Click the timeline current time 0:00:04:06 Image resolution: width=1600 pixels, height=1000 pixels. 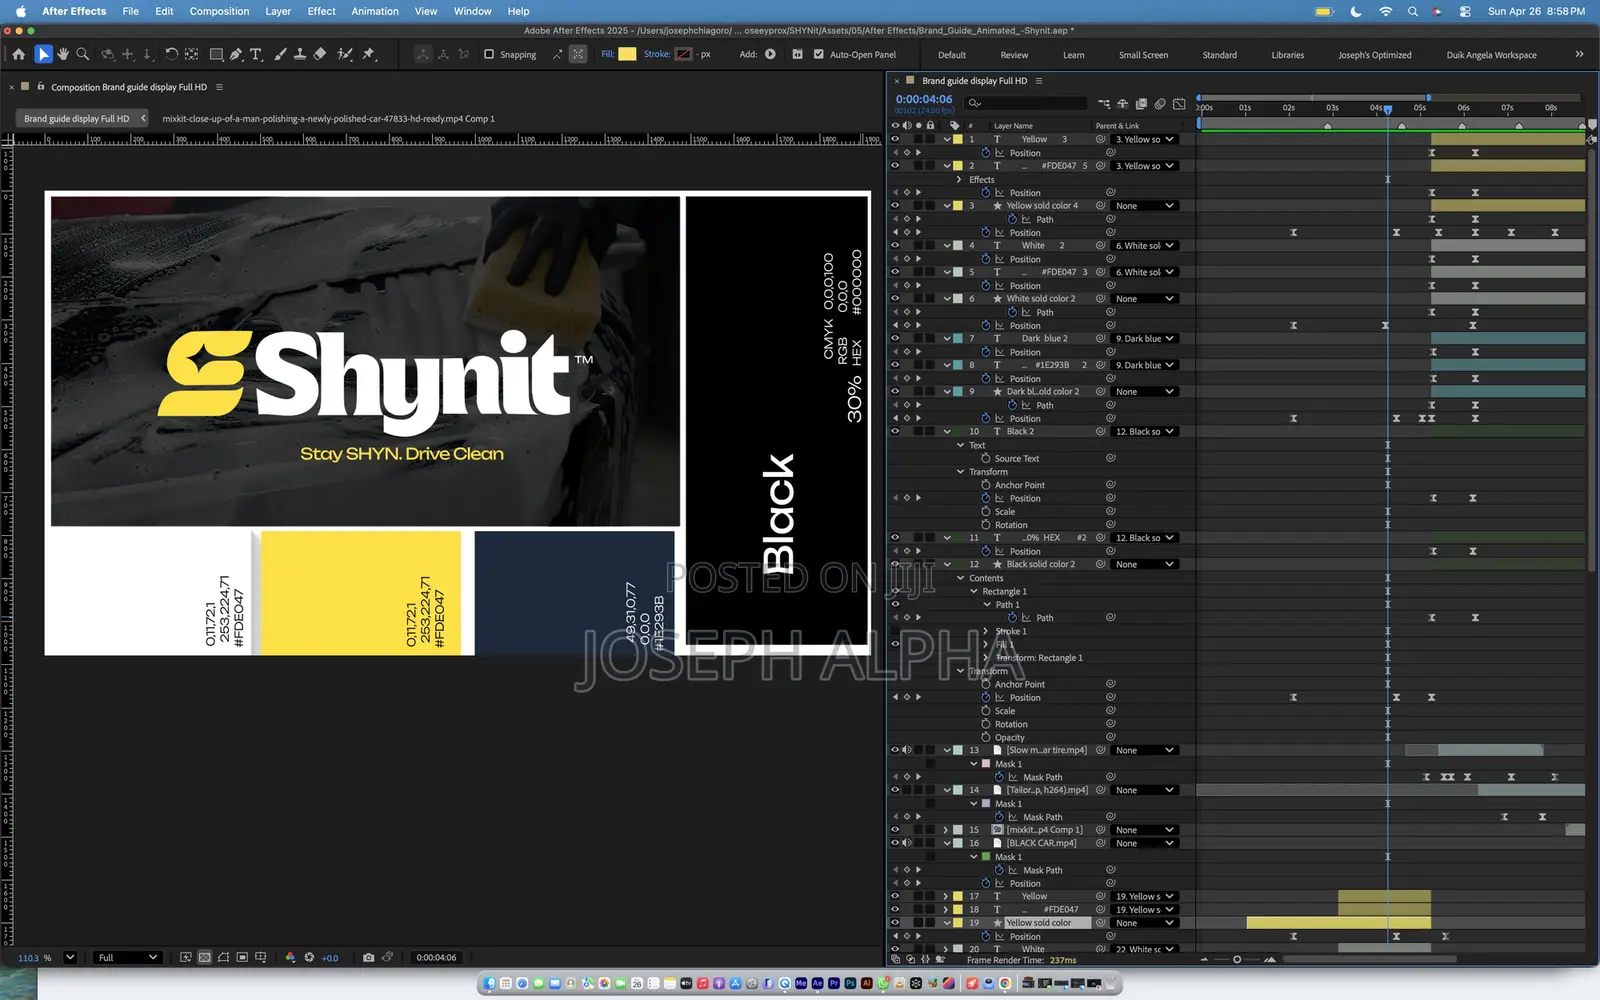point(924,99)
